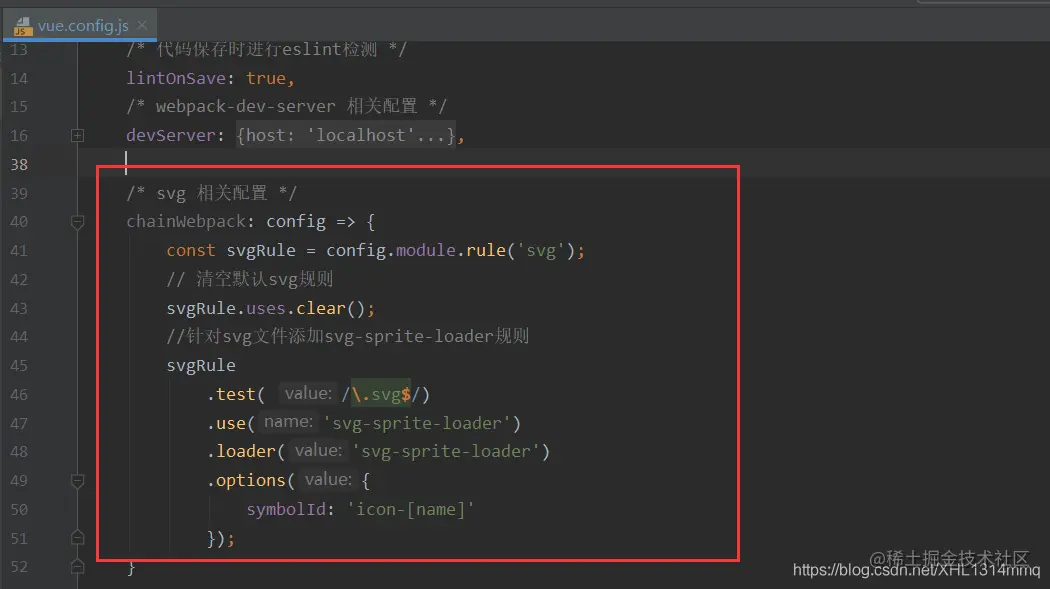Place cursor on lintOnSave property
Screen dimensions: 1050x589
[x=176, y=78]
